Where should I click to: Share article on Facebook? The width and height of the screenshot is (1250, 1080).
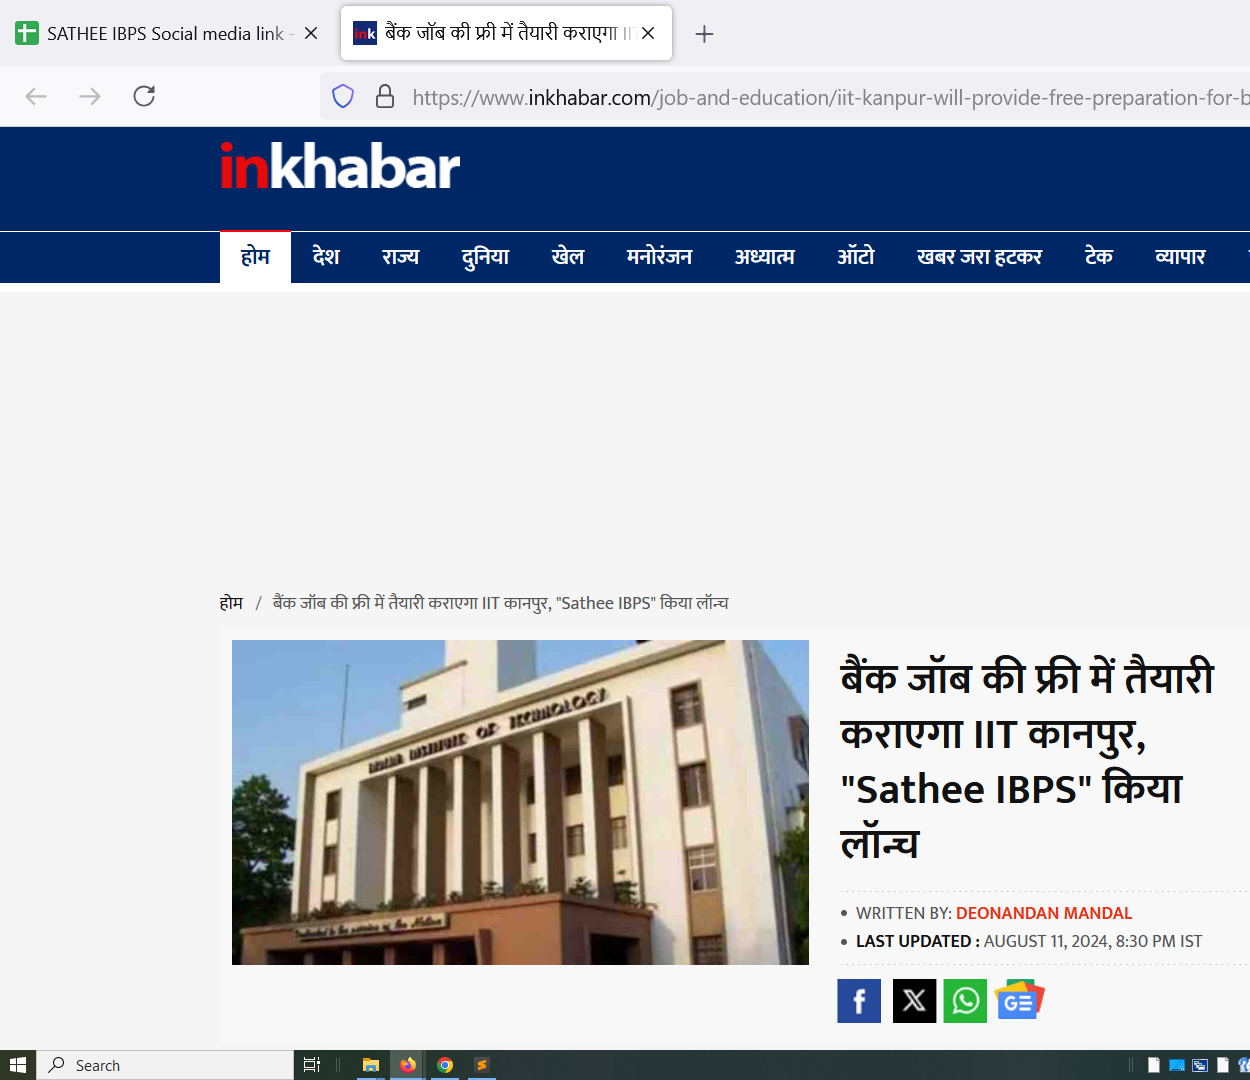click(x=859, y=1001)
